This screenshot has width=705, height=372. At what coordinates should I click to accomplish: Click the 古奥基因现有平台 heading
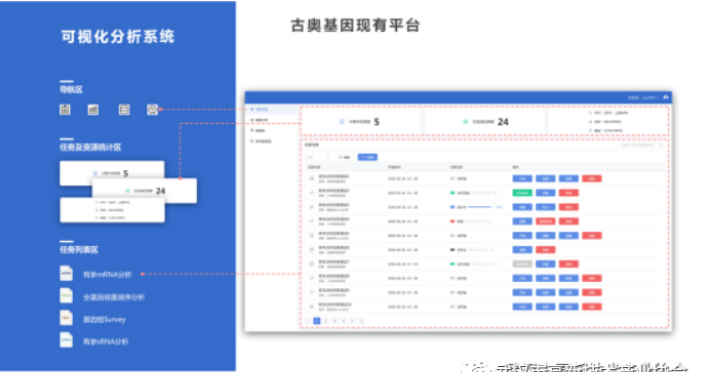(355, 25)
